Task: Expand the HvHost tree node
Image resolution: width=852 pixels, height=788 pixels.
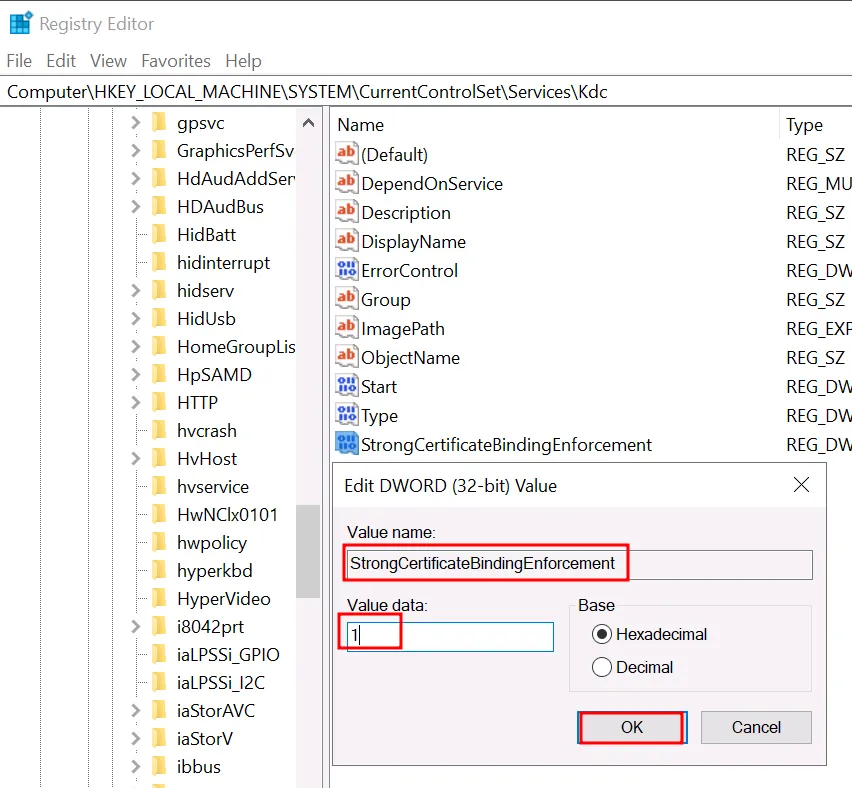Action: click(136, 459)
